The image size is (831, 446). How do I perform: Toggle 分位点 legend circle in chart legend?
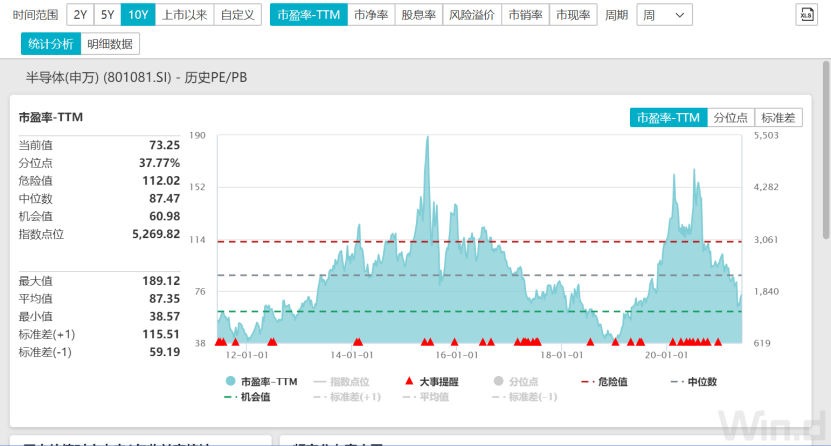(x=517, y=381)
